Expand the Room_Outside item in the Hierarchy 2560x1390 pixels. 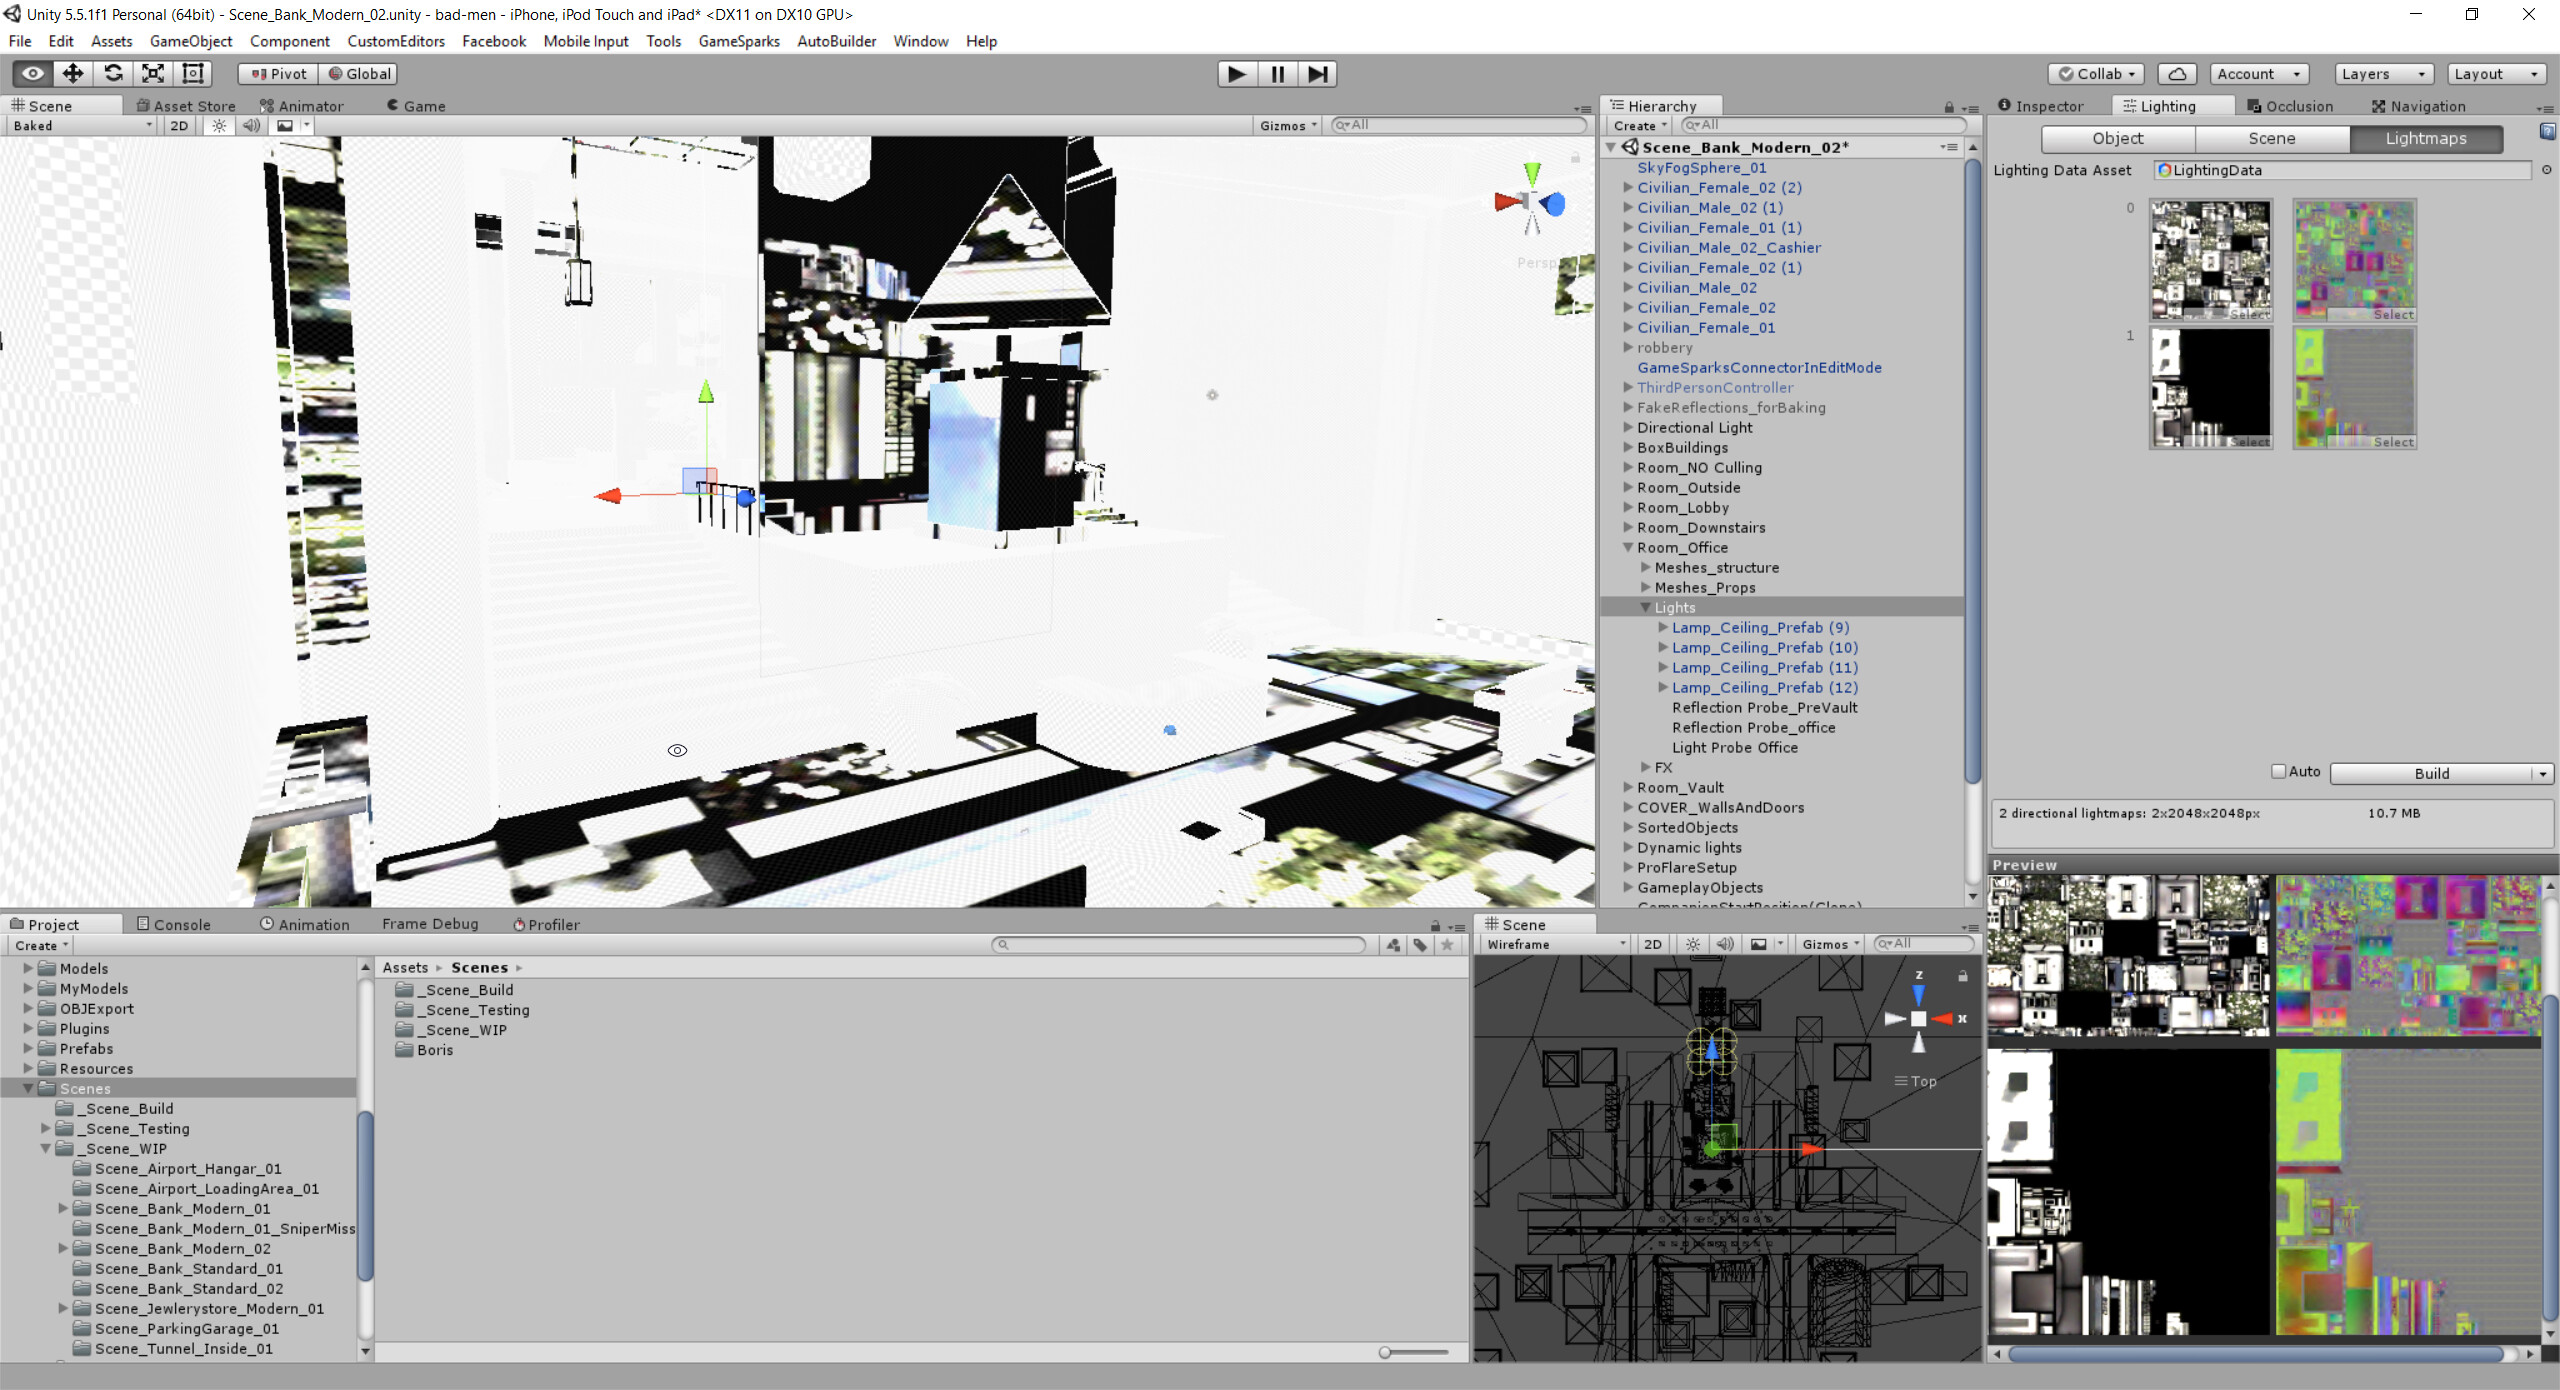[1628, 488]
